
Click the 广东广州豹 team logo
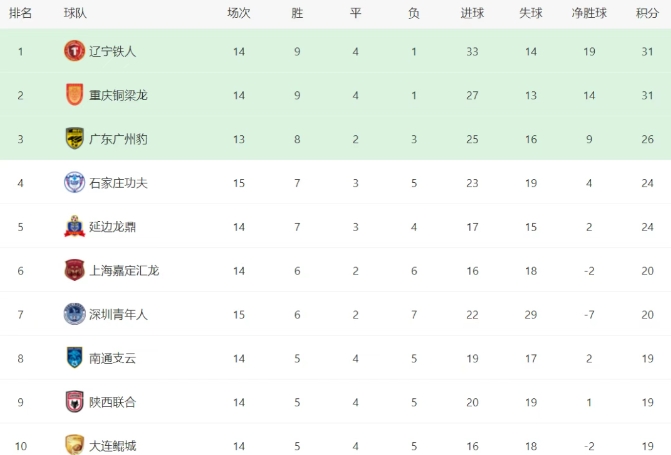[74, 138]
